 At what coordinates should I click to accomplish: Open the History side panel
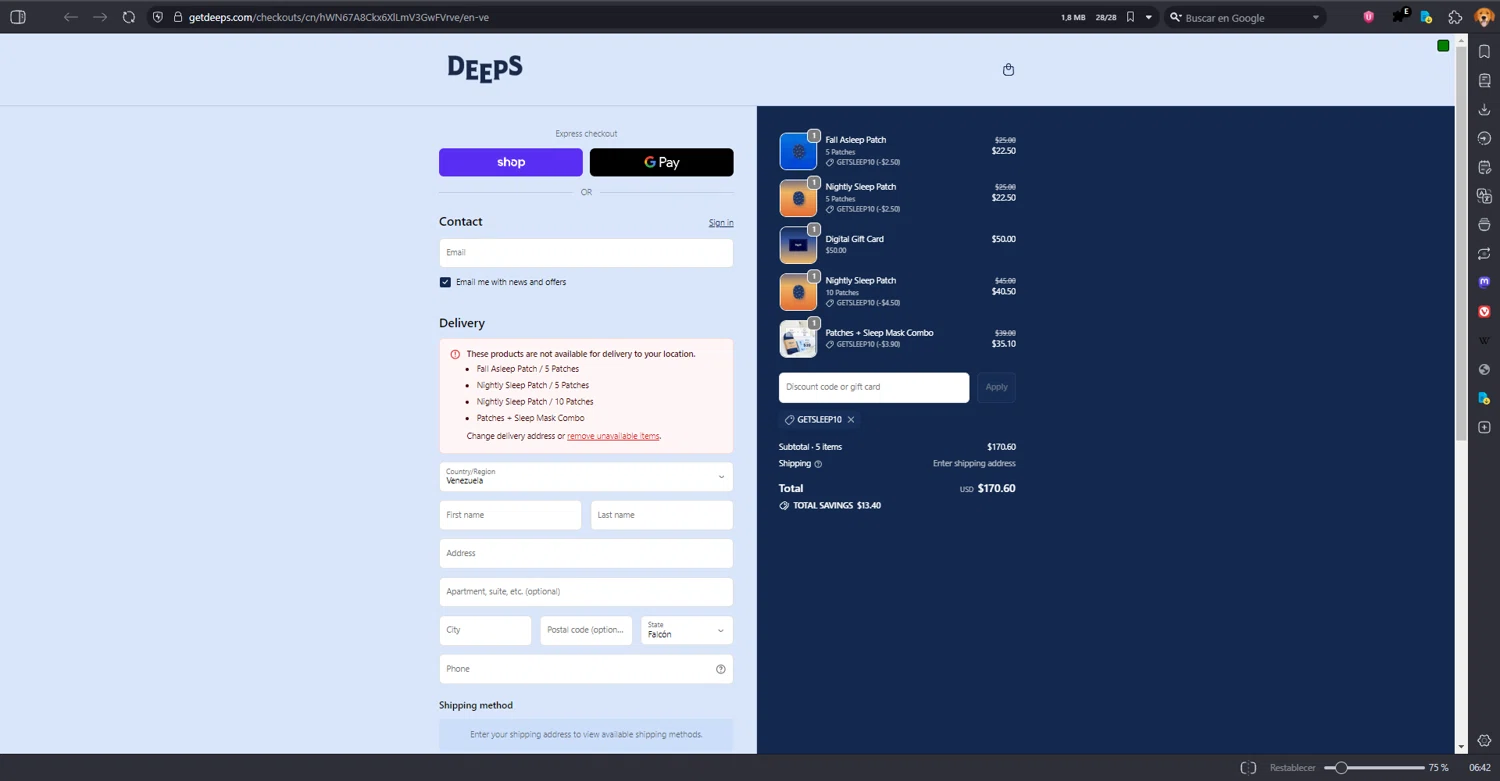point(1484,138)
